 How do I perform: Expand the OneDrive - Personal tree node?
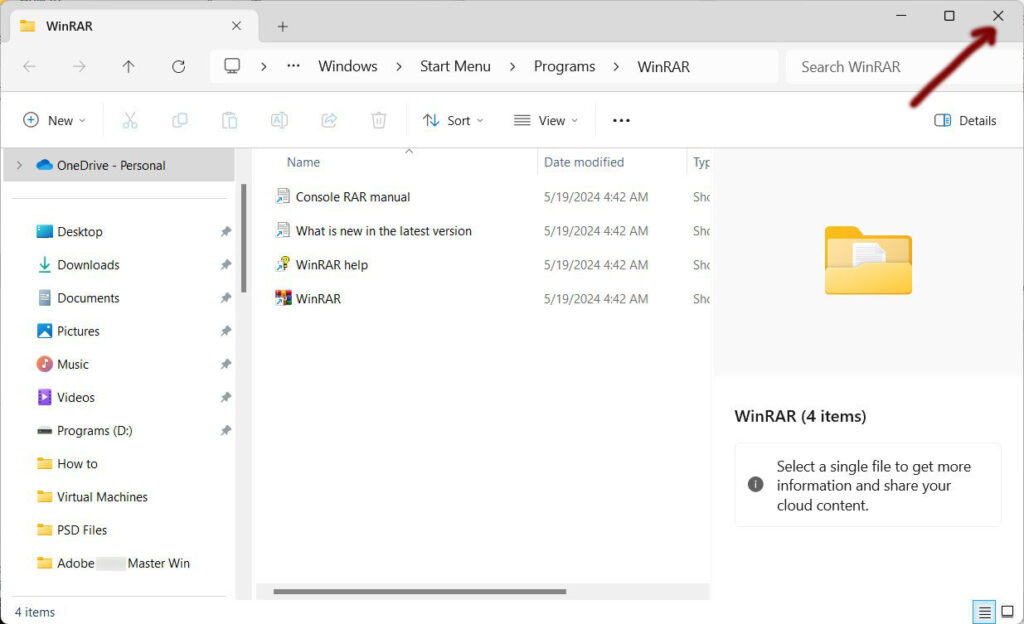(x=19, y=166)
